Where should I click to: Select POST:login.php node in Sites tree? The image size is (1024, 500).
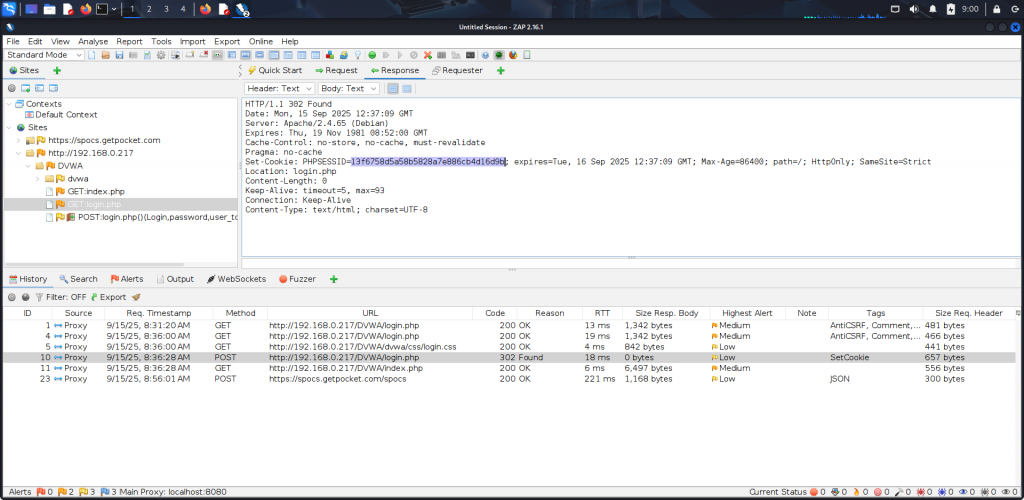[x=158, y=217]
